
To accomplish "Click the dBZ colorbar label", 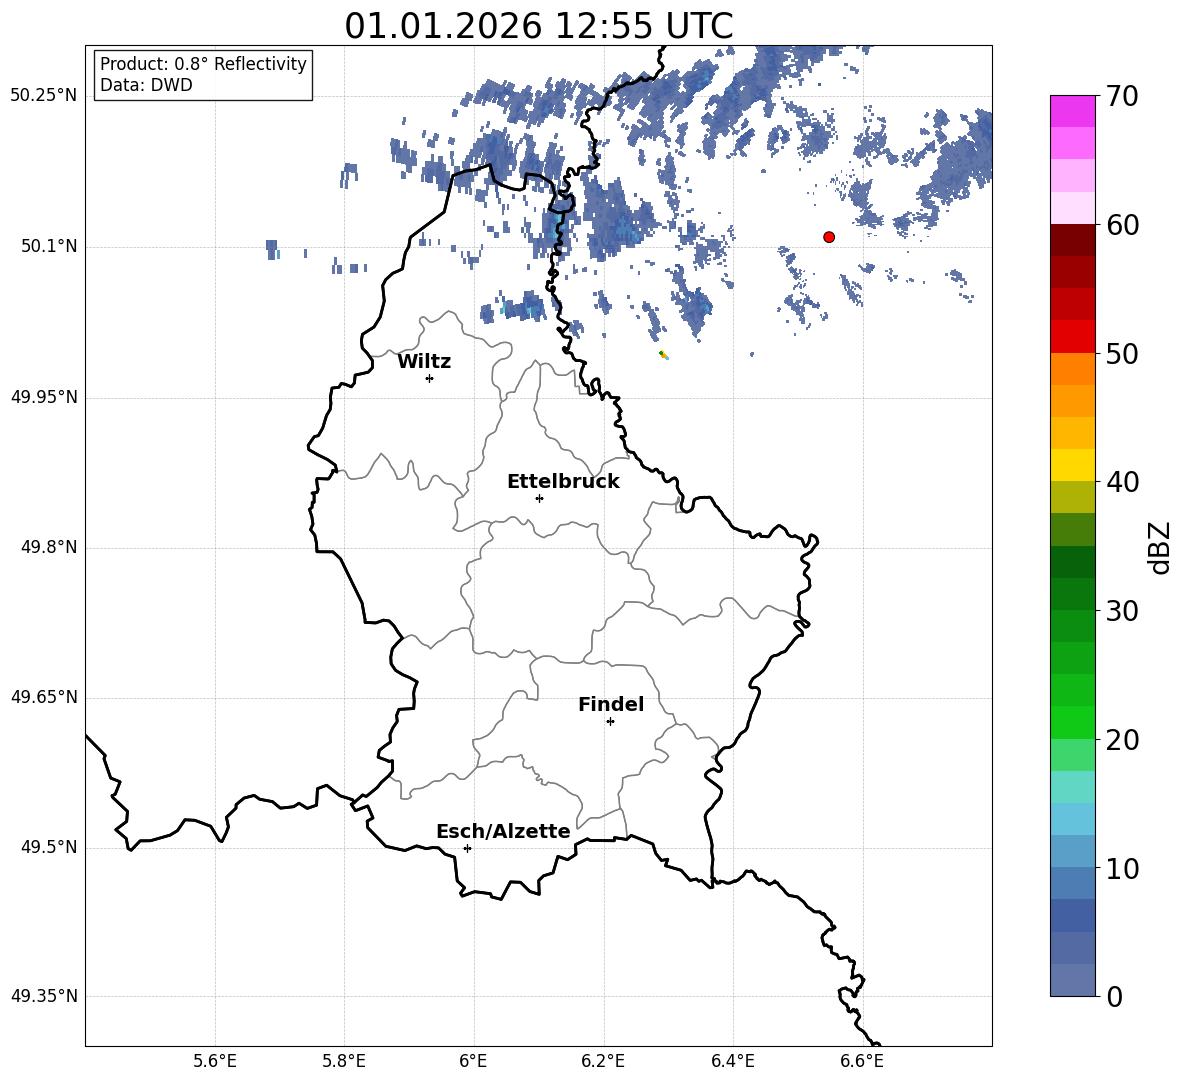I will pos(1160,547).
